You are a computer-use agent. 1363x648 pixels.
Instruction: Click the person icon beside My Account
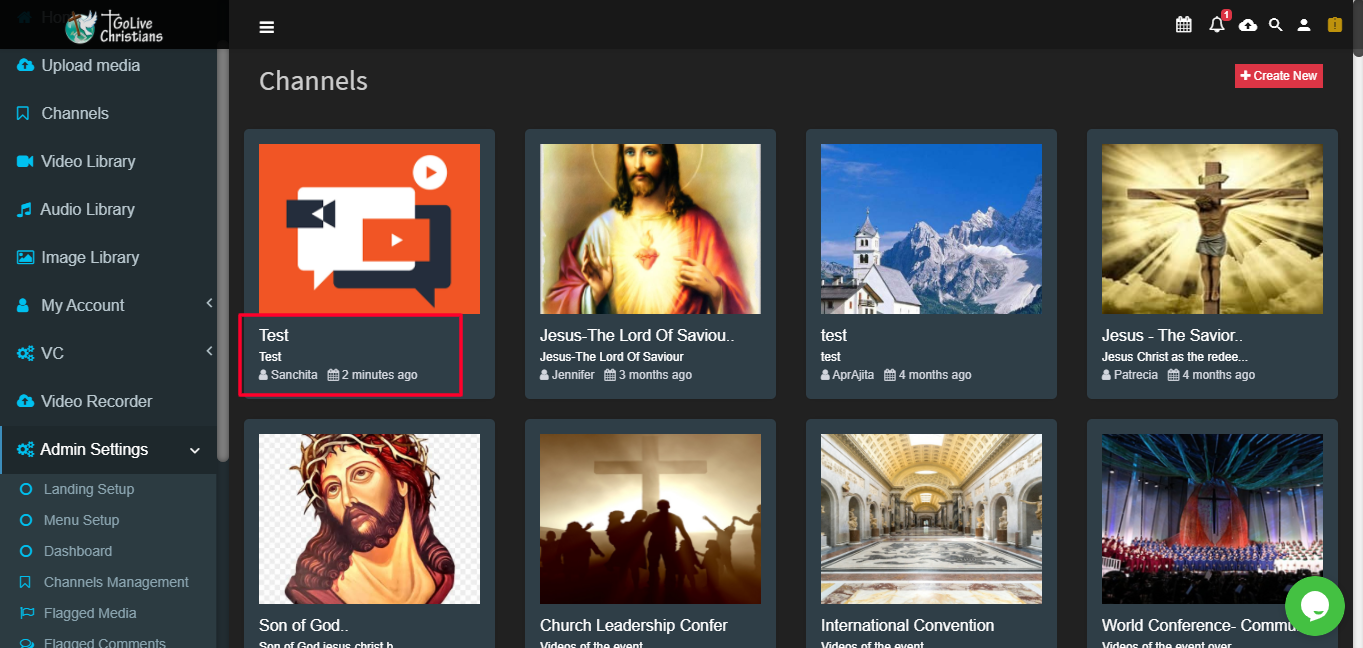[x=23, y=305]
